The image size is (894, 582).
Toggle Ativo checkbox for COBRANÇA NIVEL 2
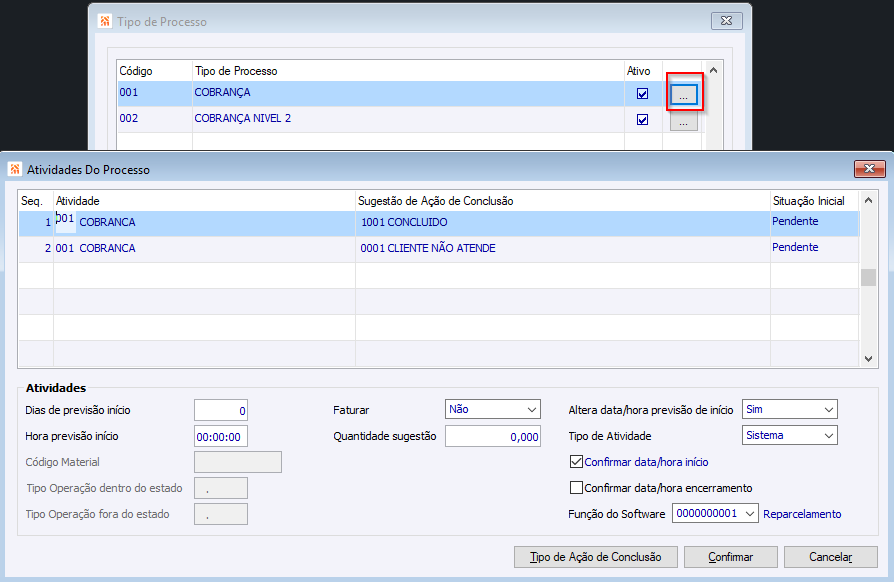pos(643,120)
